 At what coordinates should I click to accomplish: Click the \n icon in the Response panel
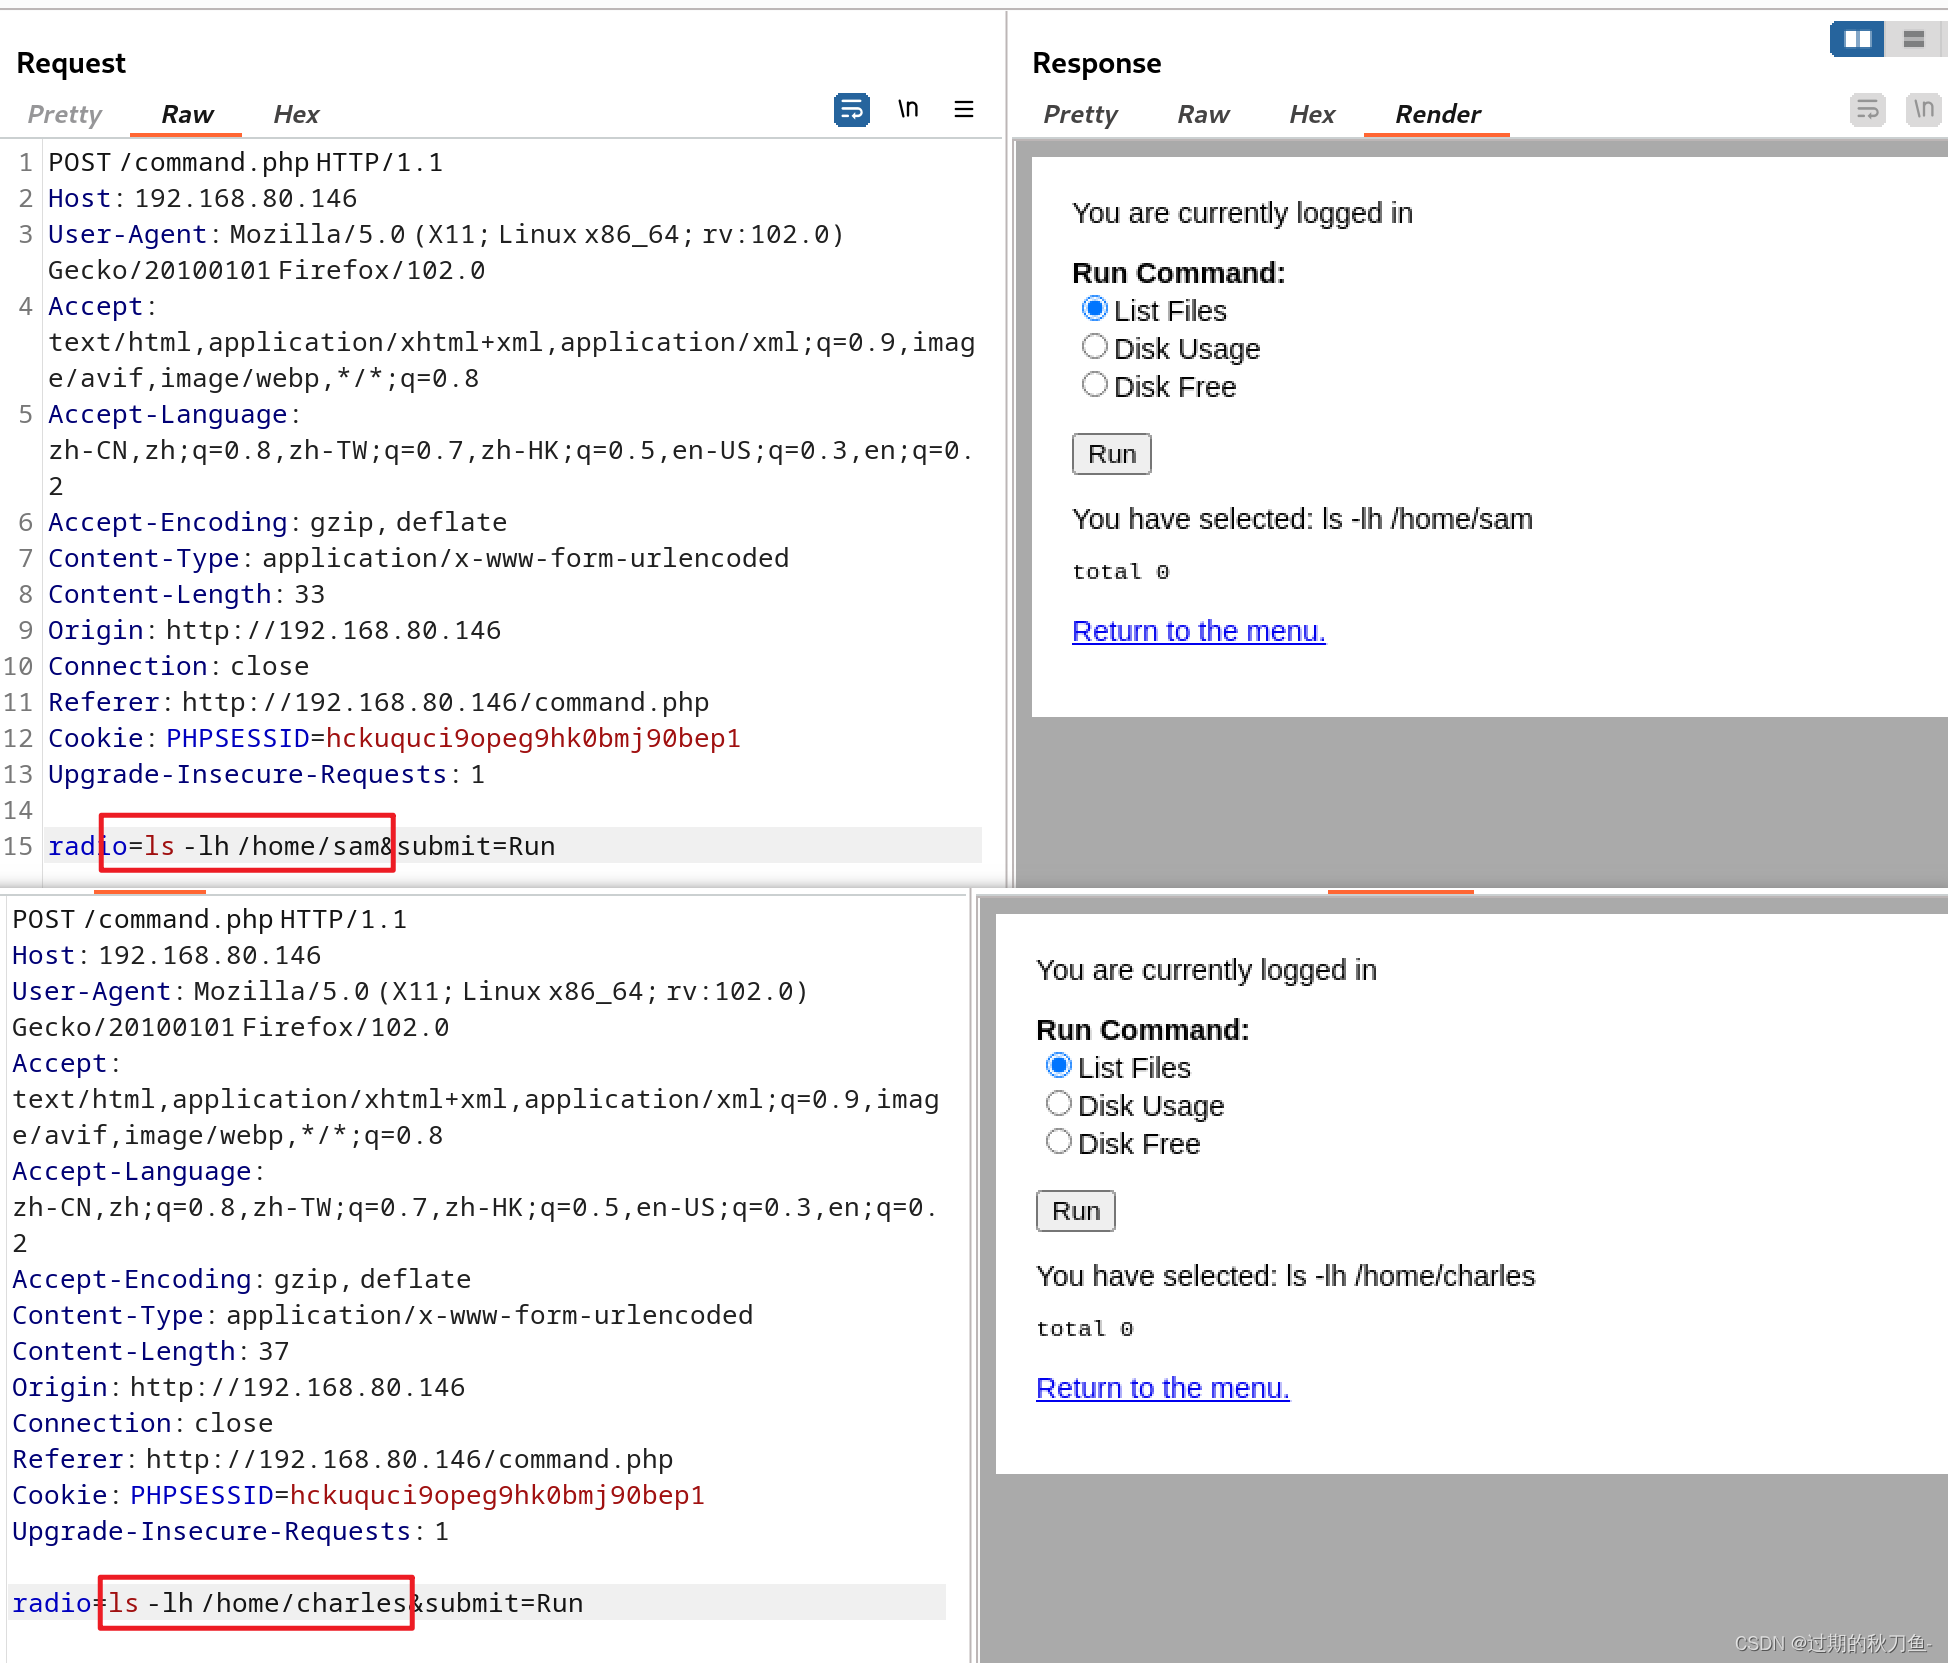(1924, 109)
